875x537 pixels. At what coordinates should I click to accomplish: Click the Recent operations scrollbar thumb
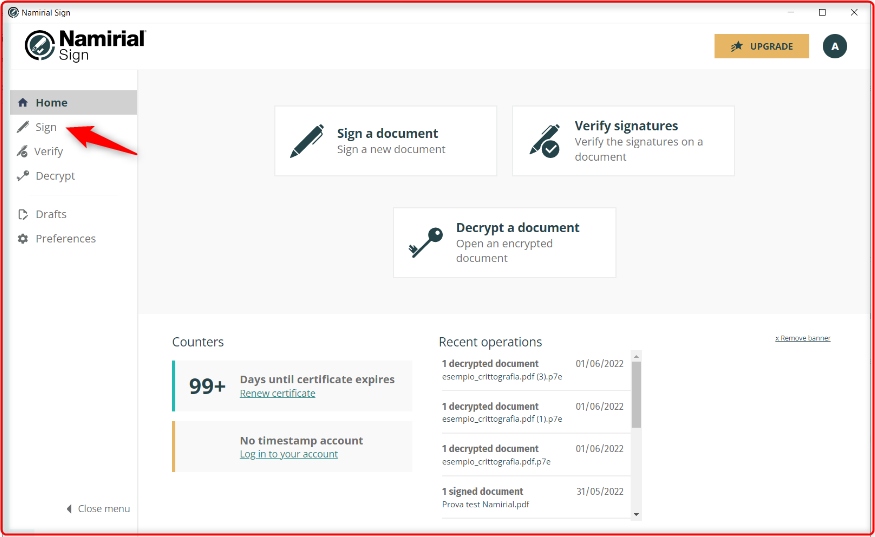(x=636, y=395)
